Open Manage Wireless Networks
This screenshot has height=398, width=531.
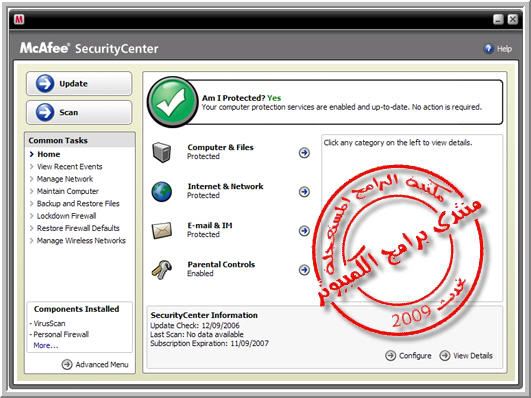click(81, 240)
